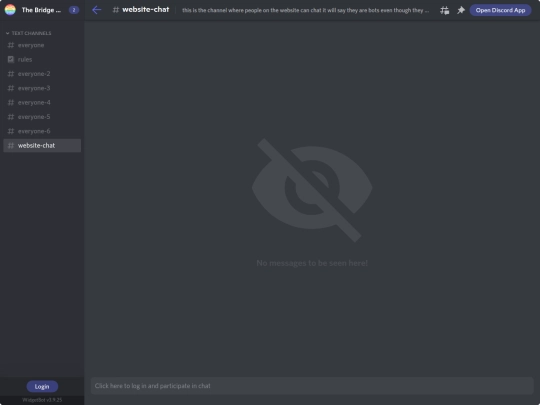Switch to the everyone-6 channel
540x405 pixels.
[42, 131]
